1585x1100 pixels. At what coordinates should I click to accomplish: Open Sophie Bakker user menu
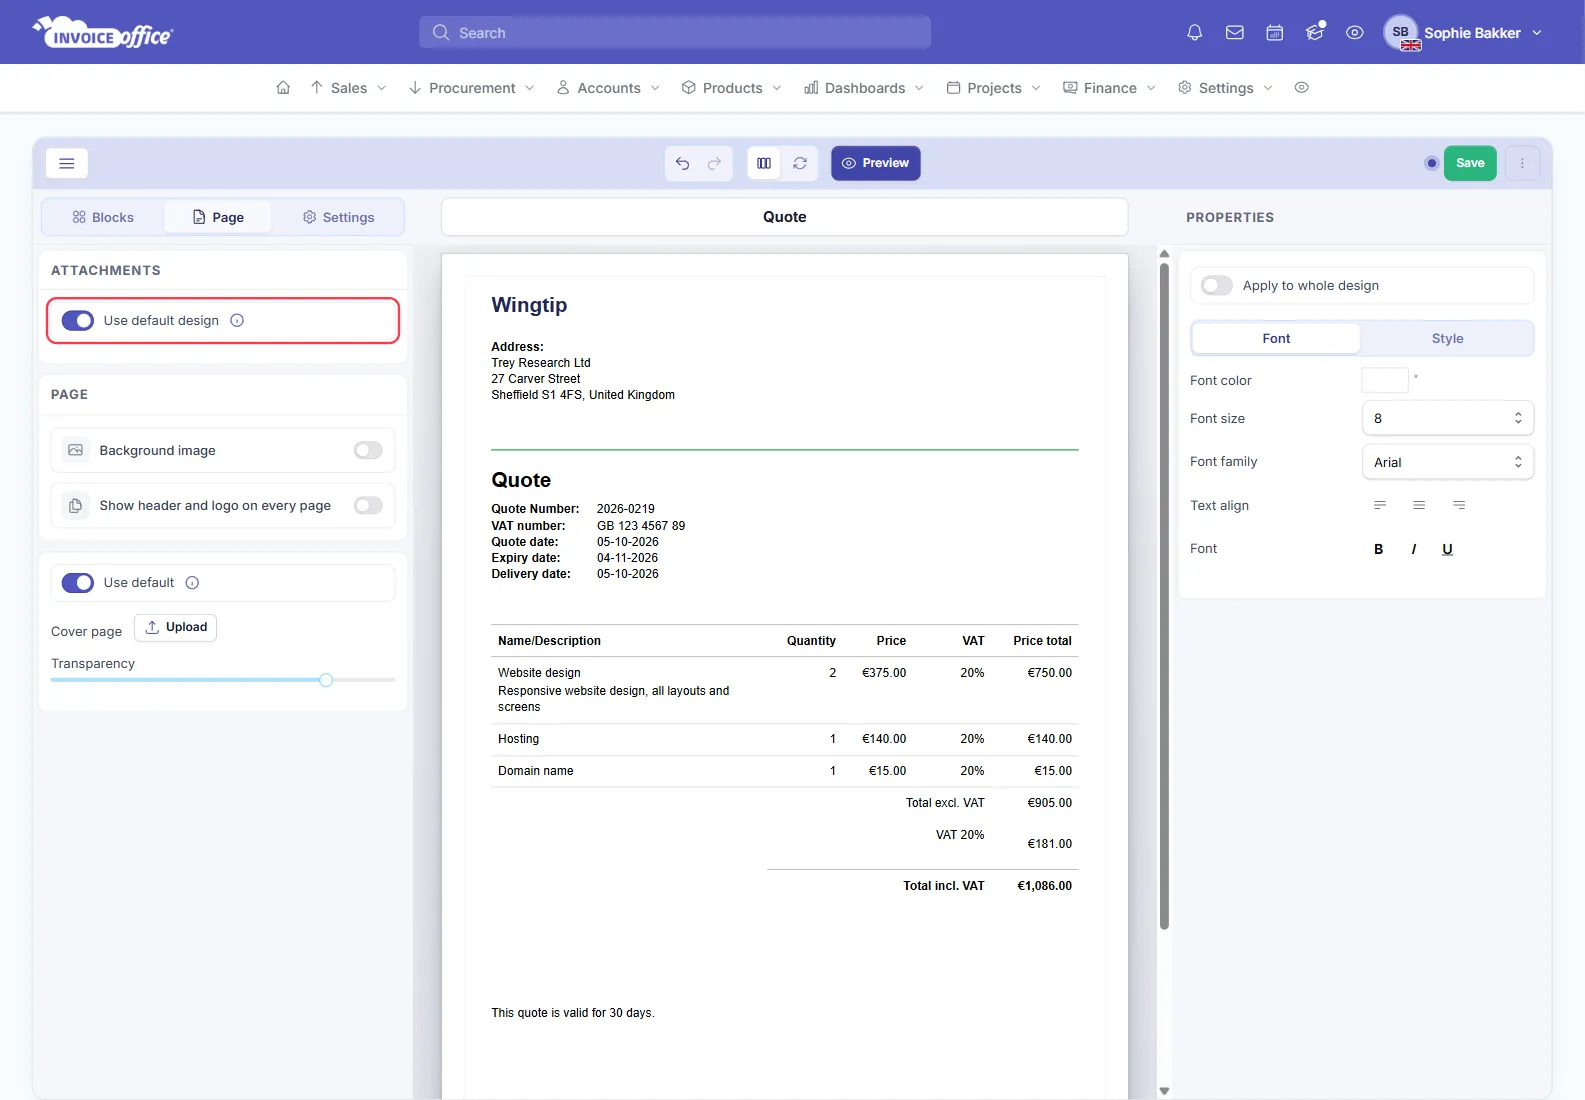click(x=1463, y=33)
